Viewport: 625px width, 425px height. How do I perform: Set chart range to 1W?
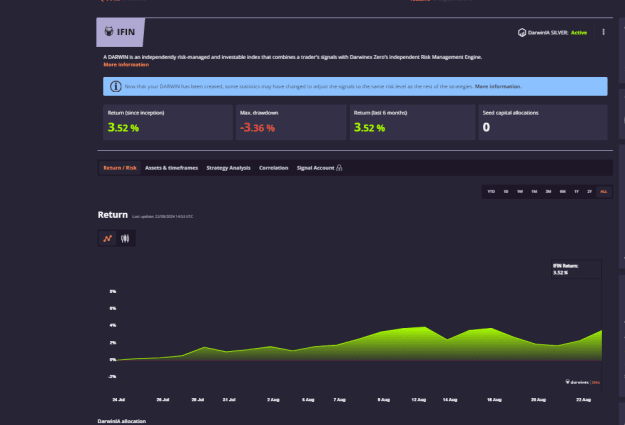(x=520, y=192)
